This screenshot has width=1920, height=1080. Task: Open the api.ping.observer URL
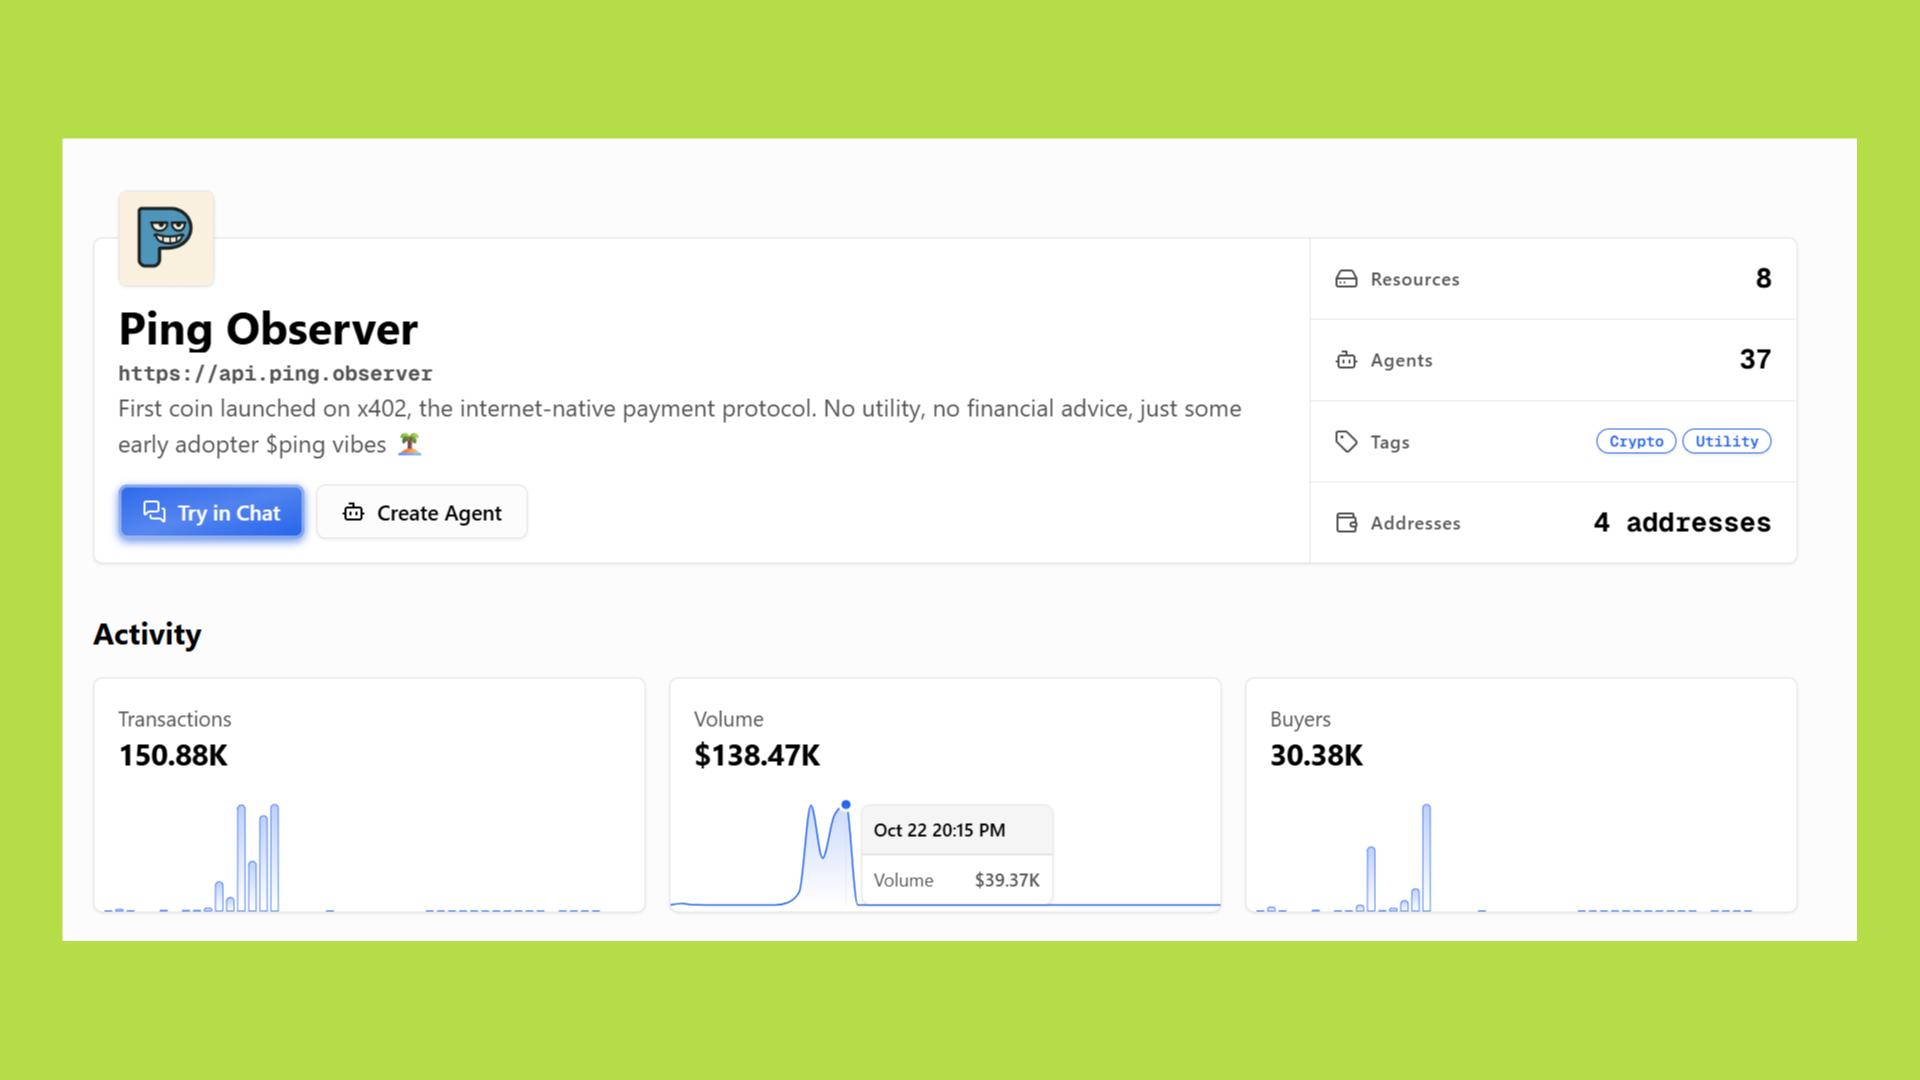click(x=275, y=373)
